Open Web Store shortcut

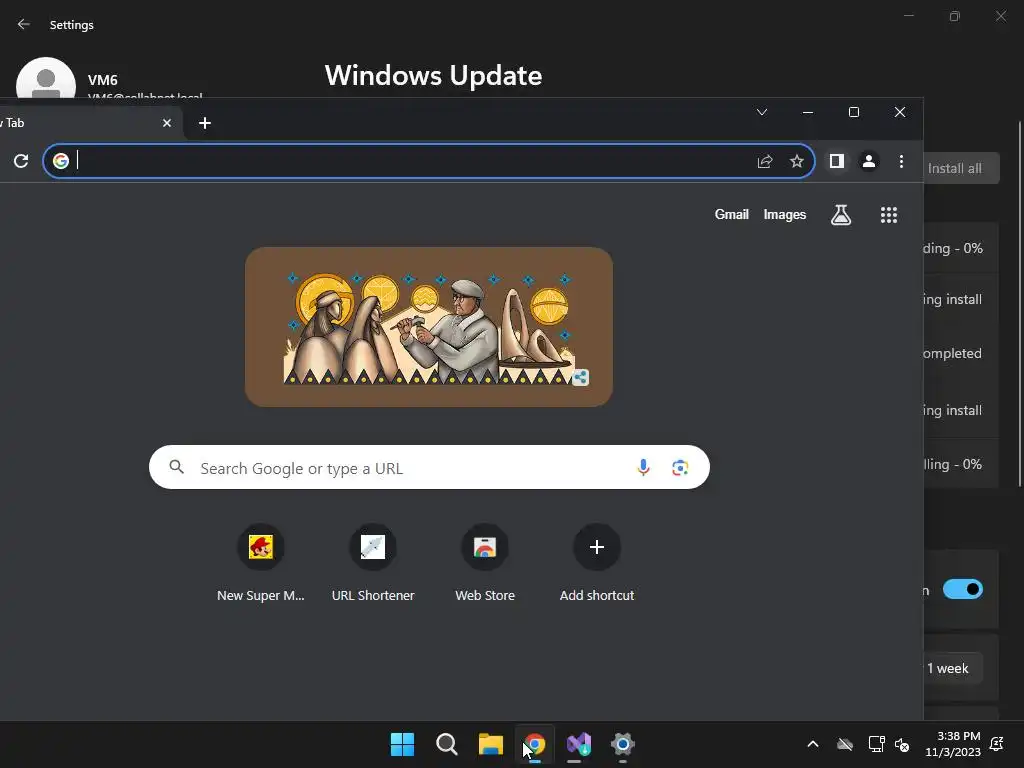485,562
